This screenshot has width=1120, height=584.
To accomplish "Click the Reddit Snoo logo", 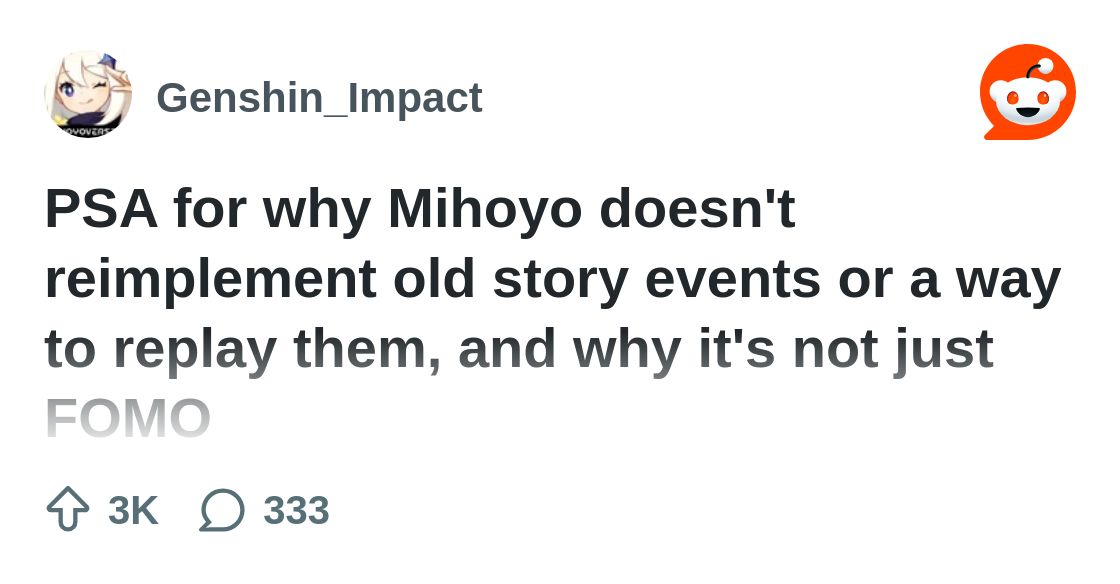I will (x=1028, y=92).
